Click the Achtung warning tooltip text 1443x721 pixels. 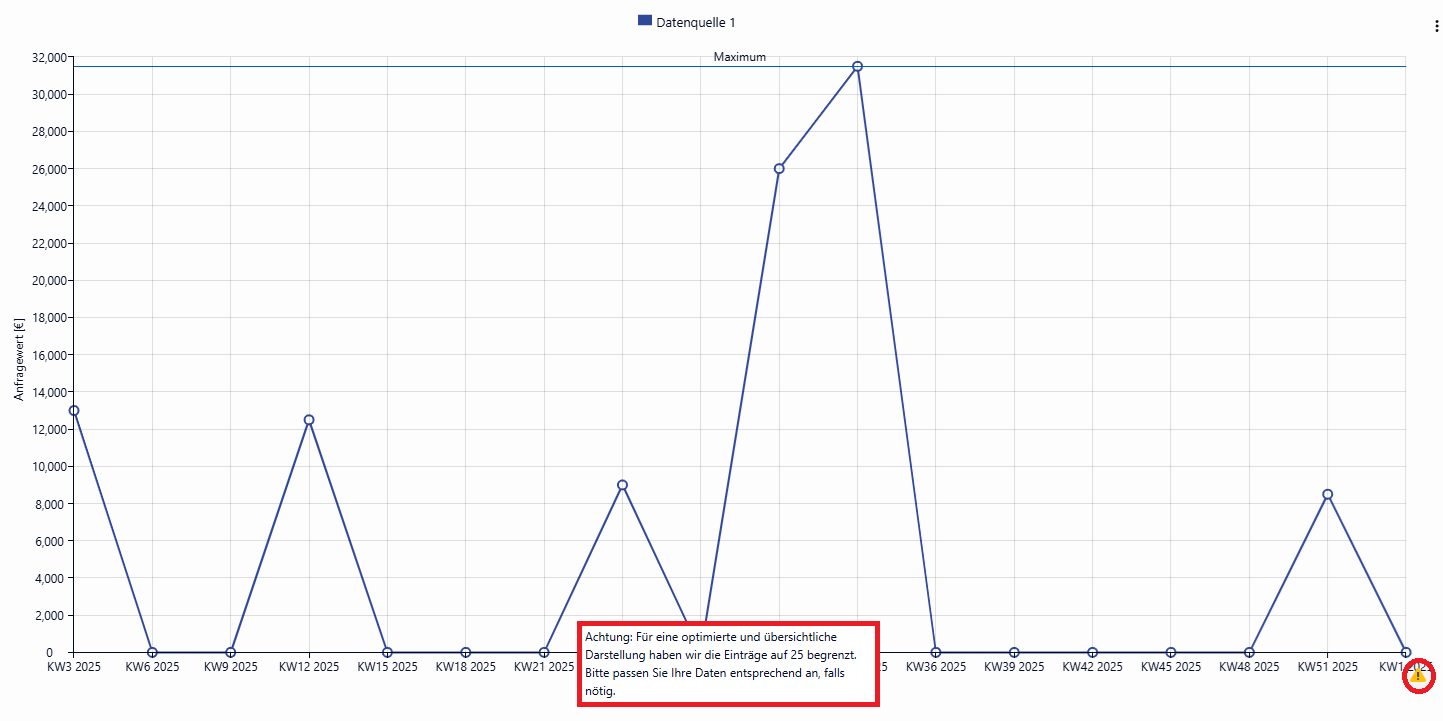point(727,663)
